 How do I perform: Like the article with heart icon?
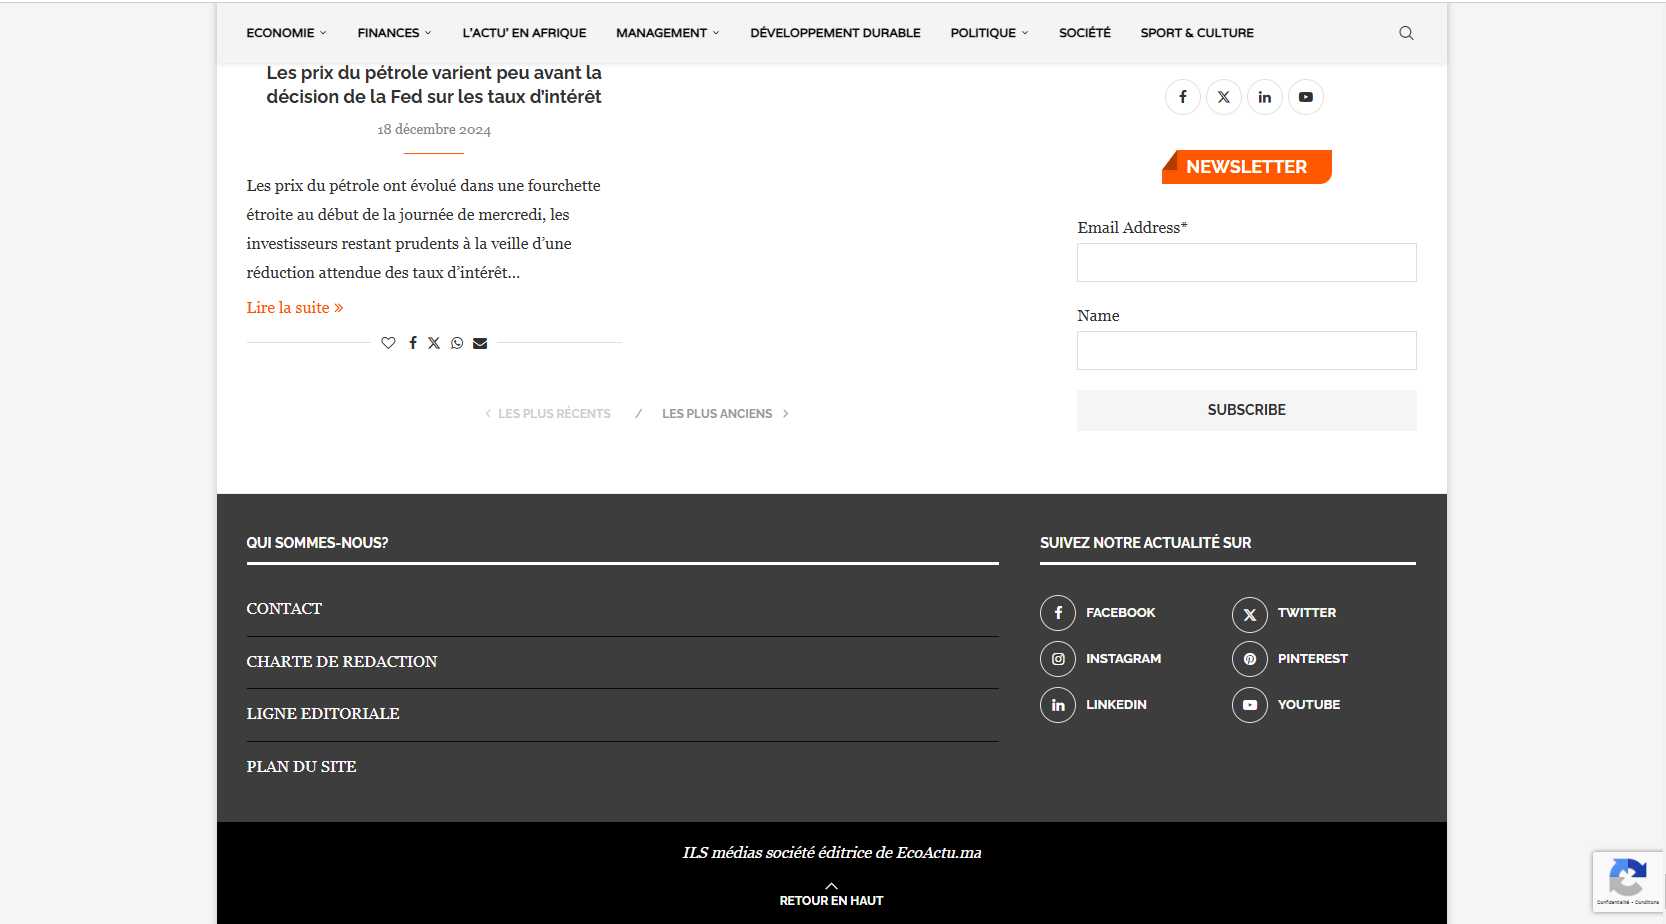[x=388, y=343]
